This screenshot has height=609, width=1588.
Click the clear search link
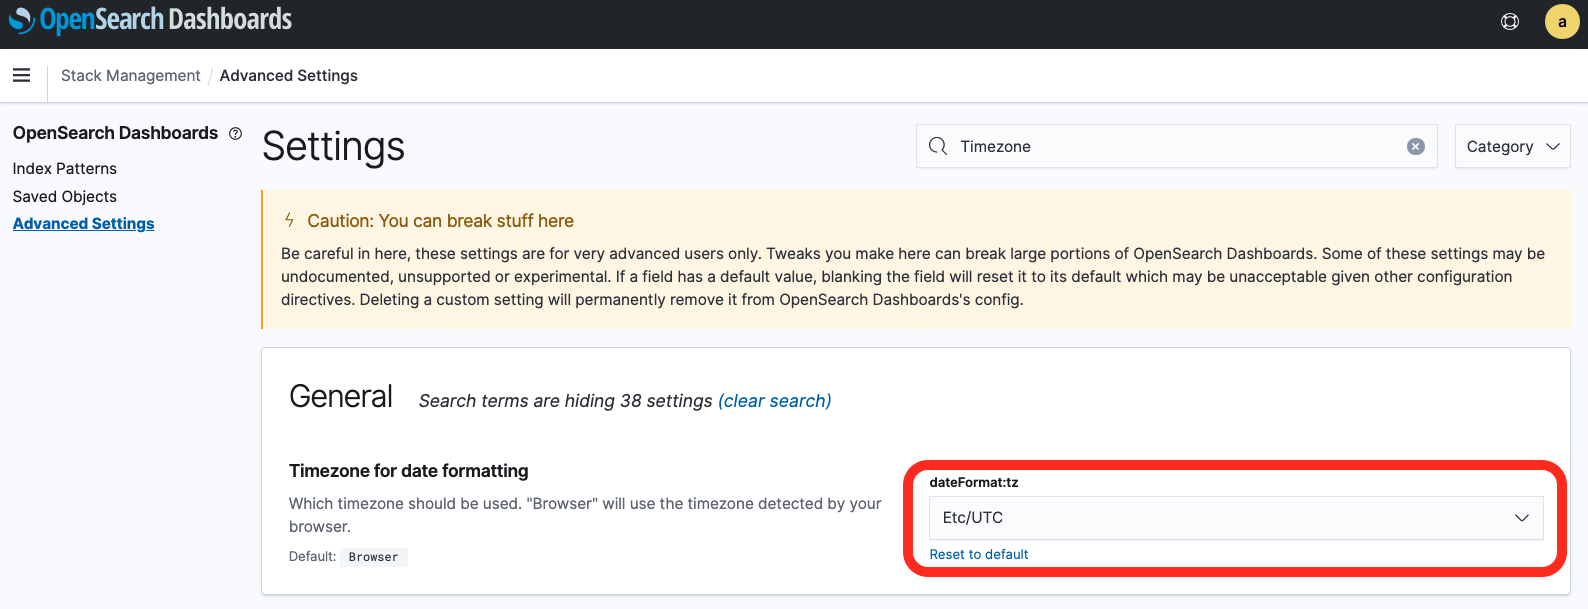click(x=775, y=401)
